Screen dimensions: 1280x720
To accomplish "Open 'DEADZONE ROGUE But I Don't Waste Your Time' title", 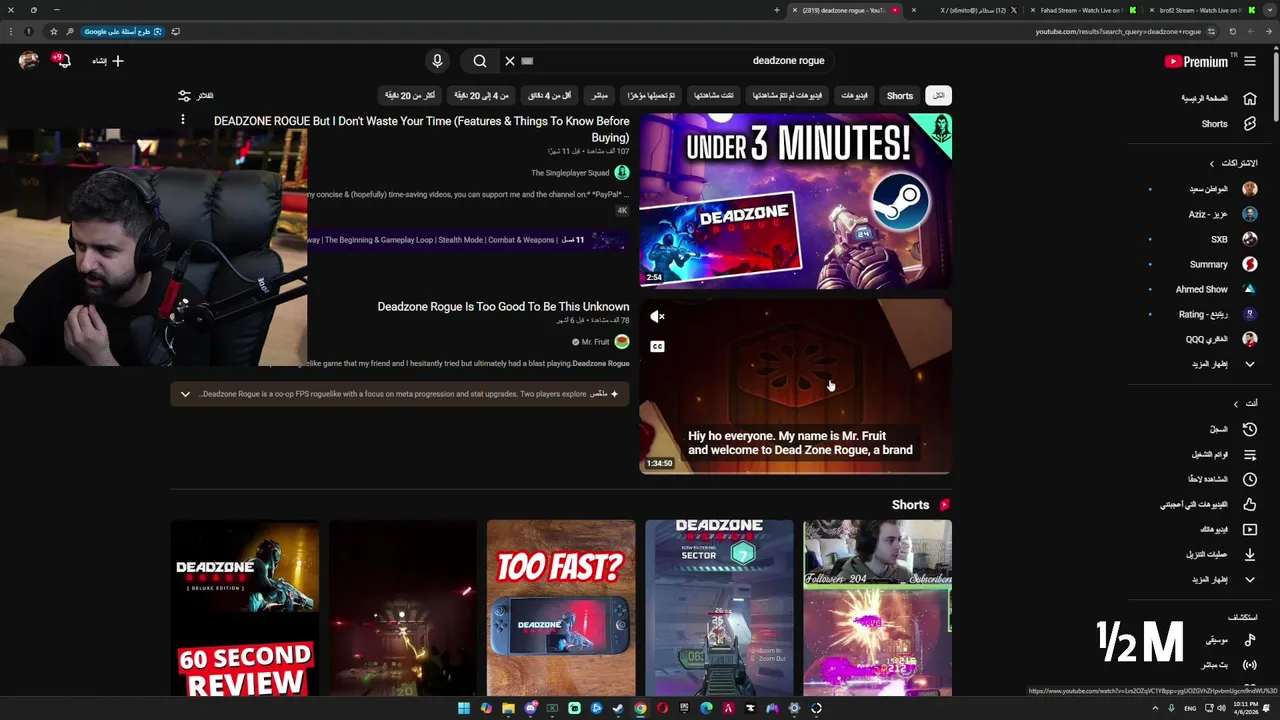I will pos(422,129).
